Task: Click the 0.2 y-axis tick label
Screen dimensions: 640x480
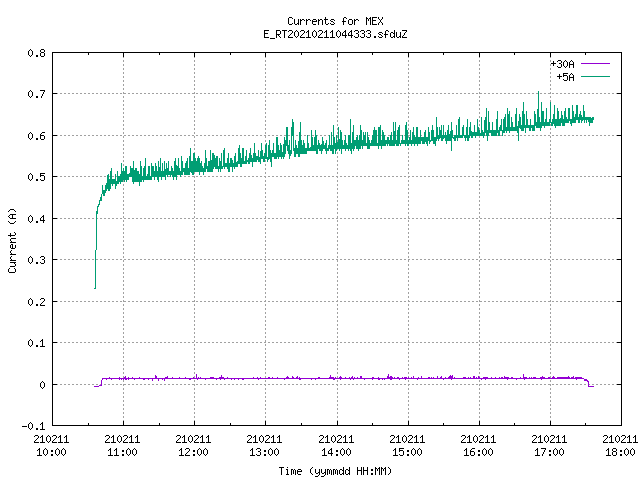Action: [36, 302]
